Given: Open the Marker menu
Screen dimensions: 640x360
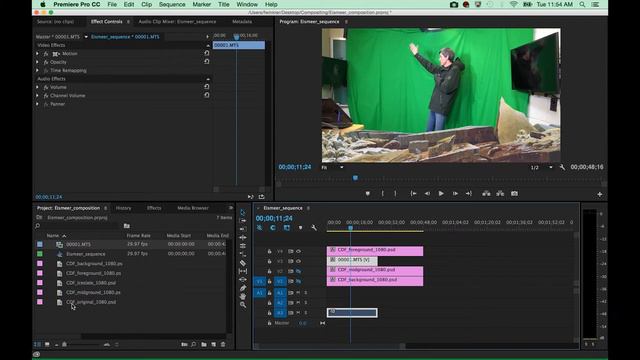Looking at the screenshot, I should click(202, 4).
